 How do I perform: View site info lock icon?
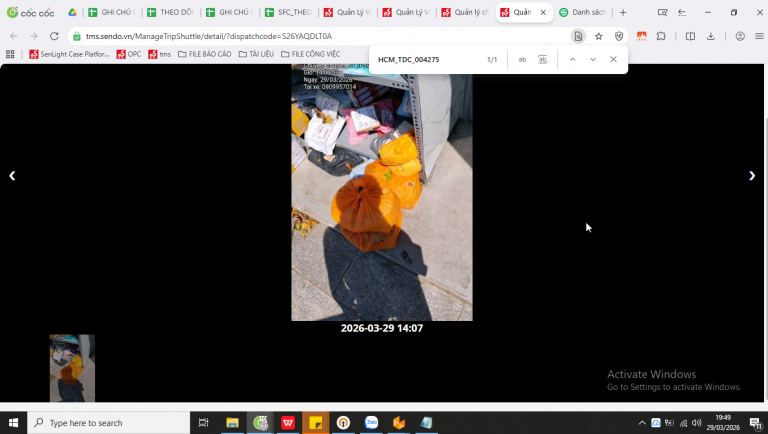tap(77, 36)
